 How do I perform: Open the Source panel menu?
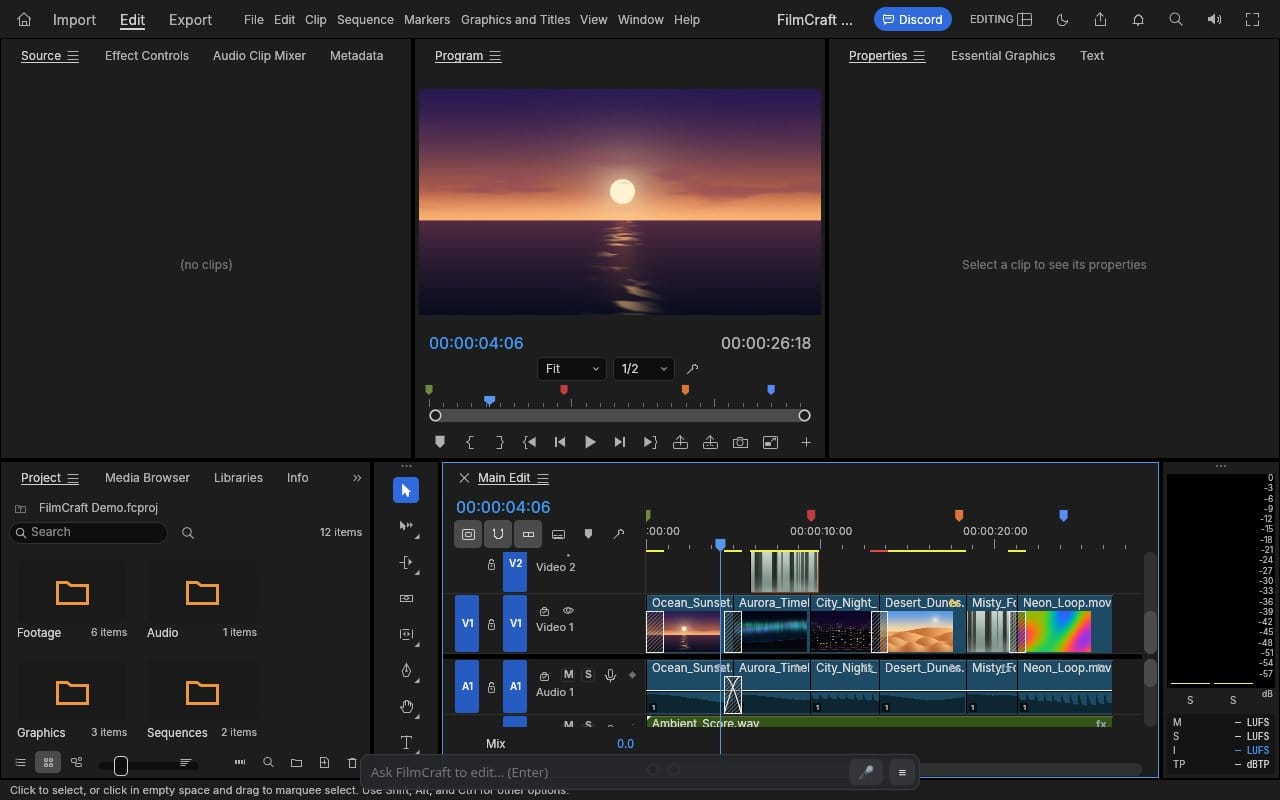[72, 56]
